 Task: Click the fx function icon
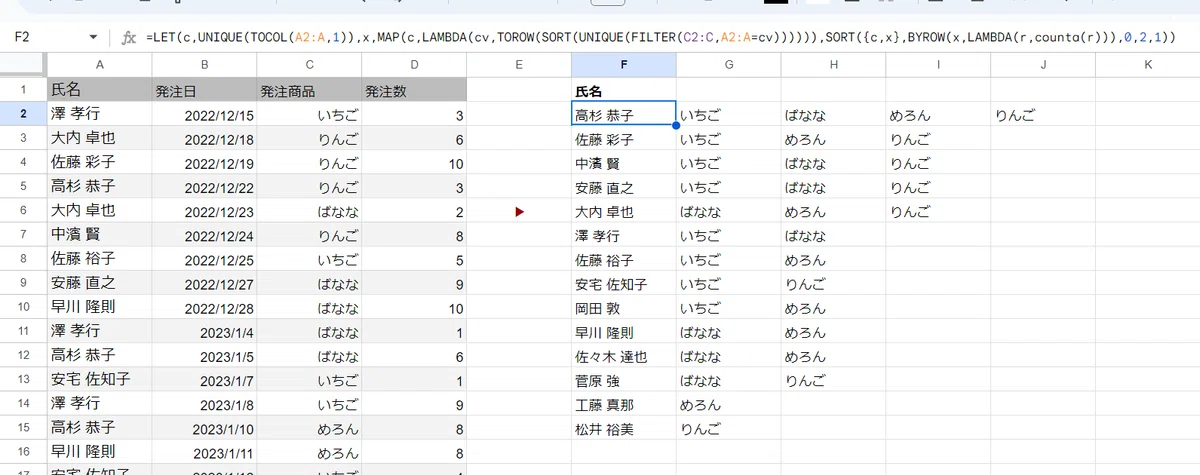click(x=128, y=38)
